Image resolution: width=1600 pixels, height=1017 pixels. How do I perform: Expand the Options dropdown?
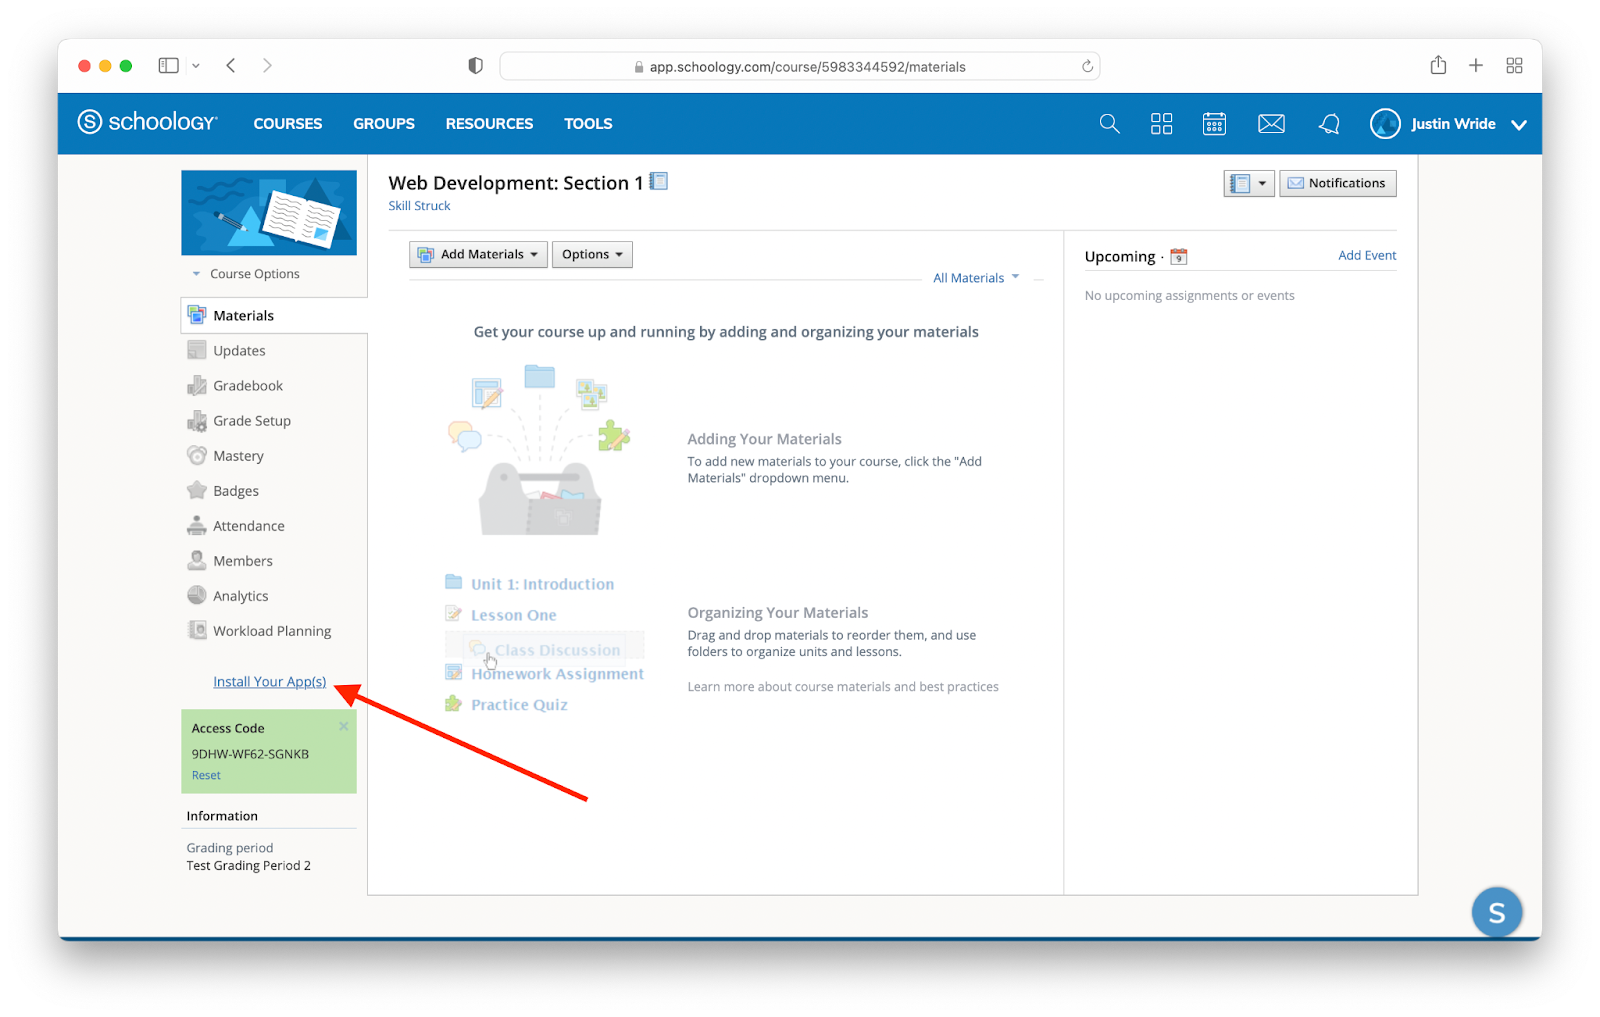click(592, 255)
